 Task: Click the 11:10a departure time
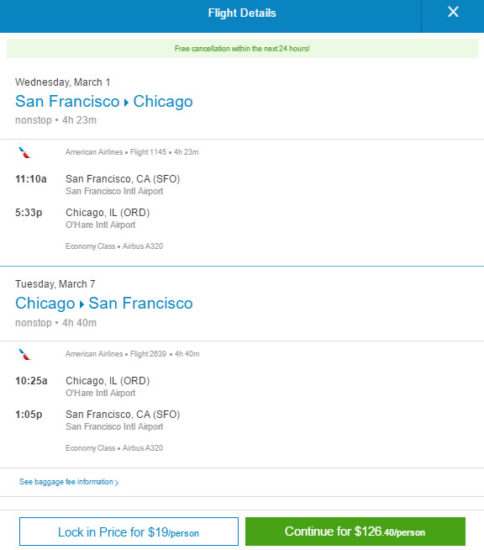click(31, 179)
